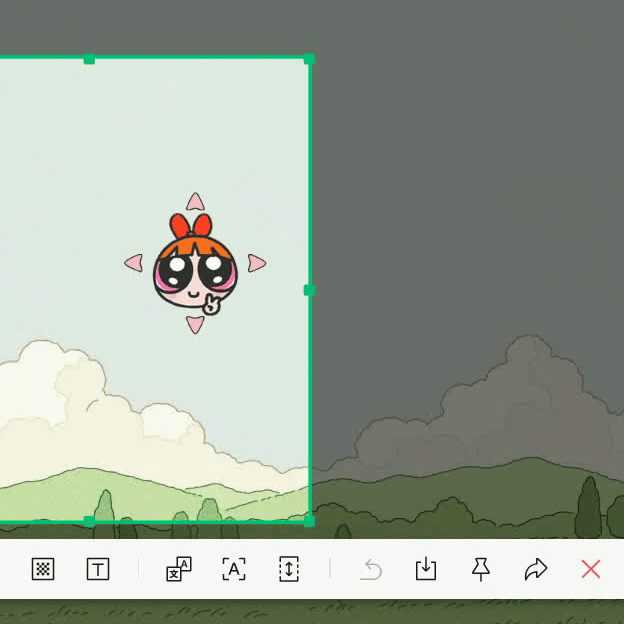Select the text annotation tool
Screen dimensions: 624x624
click(x=98, y=569)
